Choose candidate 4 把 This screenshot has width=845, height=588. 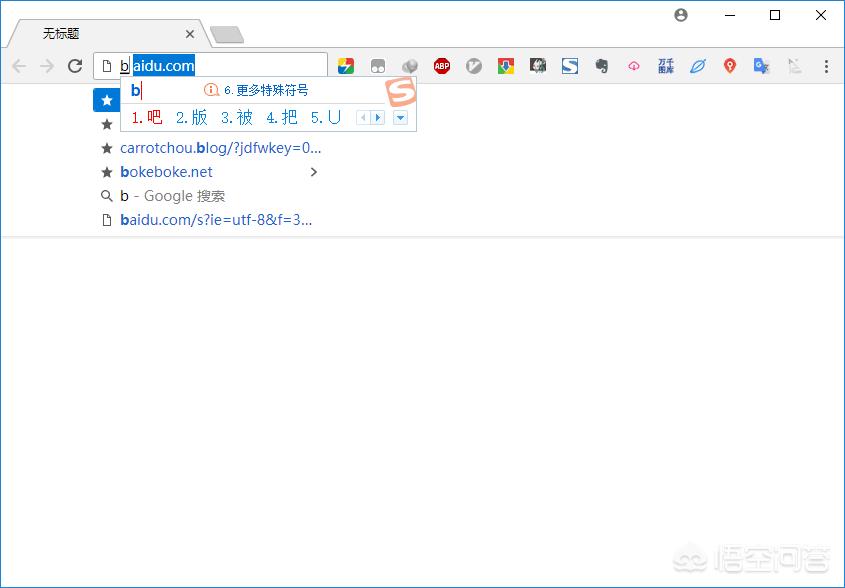[x=282, y=117]
